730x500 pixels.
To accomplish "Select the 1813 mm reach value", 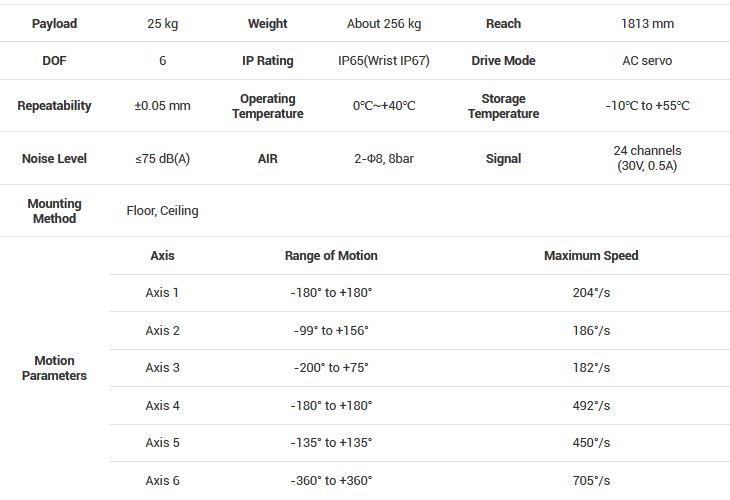I will [647, 23].
